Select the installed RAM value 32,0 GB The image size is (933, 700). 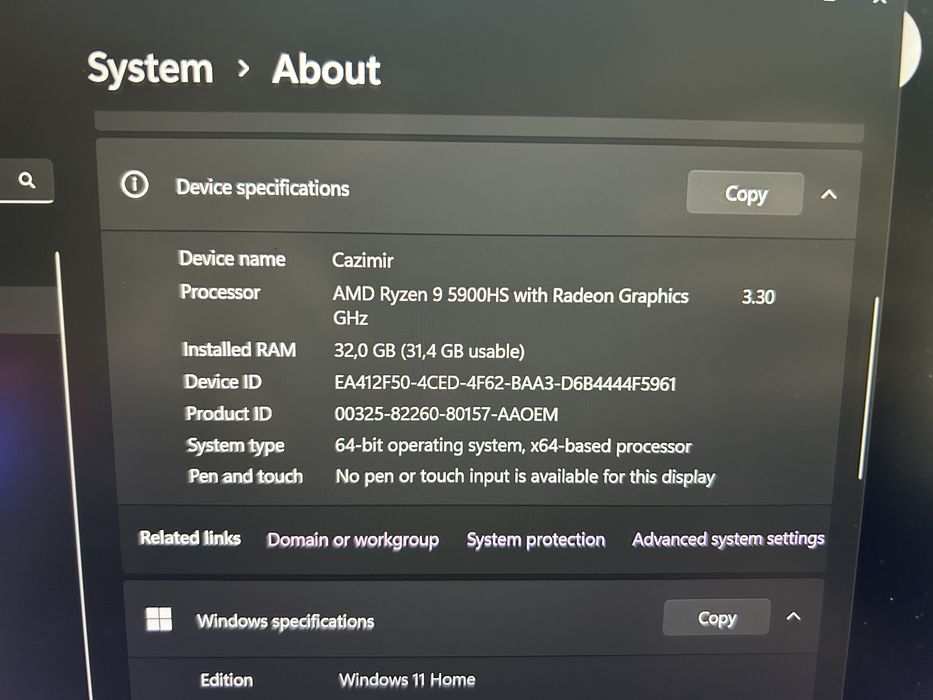[365, 351]
